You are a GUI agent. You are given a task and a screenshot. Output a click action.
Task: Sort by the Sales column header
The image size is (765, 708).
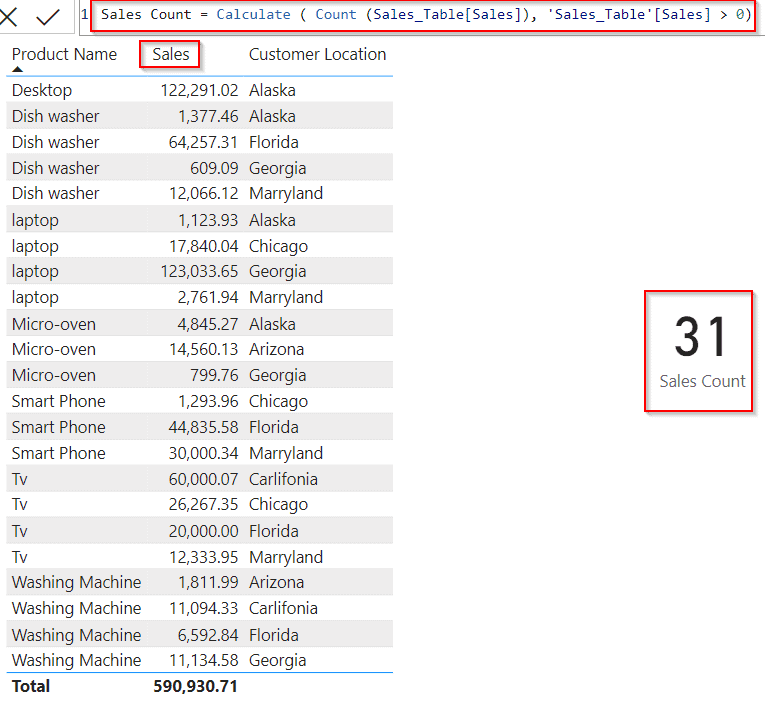click(x=170, y=54)
